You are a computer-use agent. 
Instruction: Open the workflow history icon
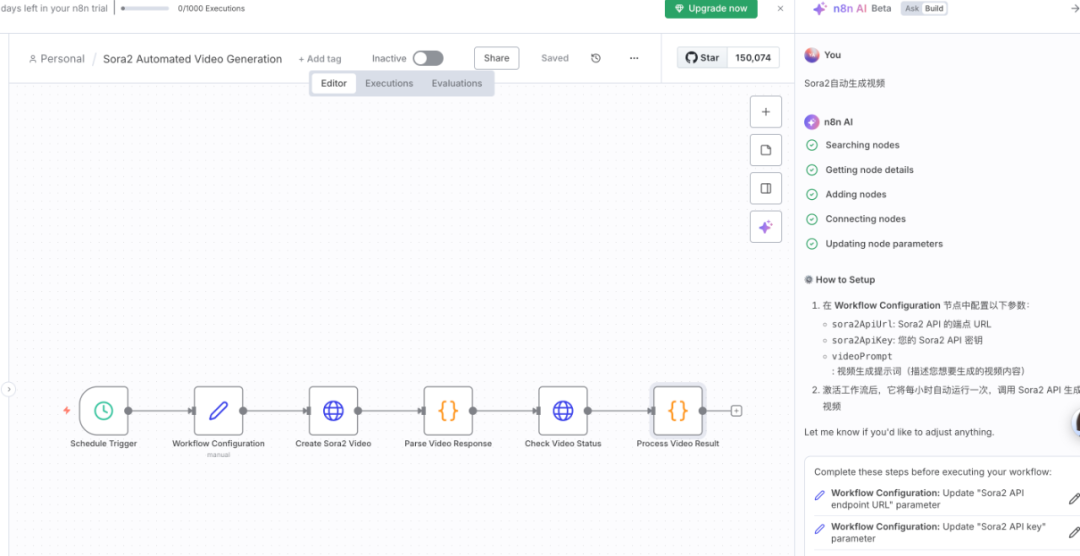596,58
